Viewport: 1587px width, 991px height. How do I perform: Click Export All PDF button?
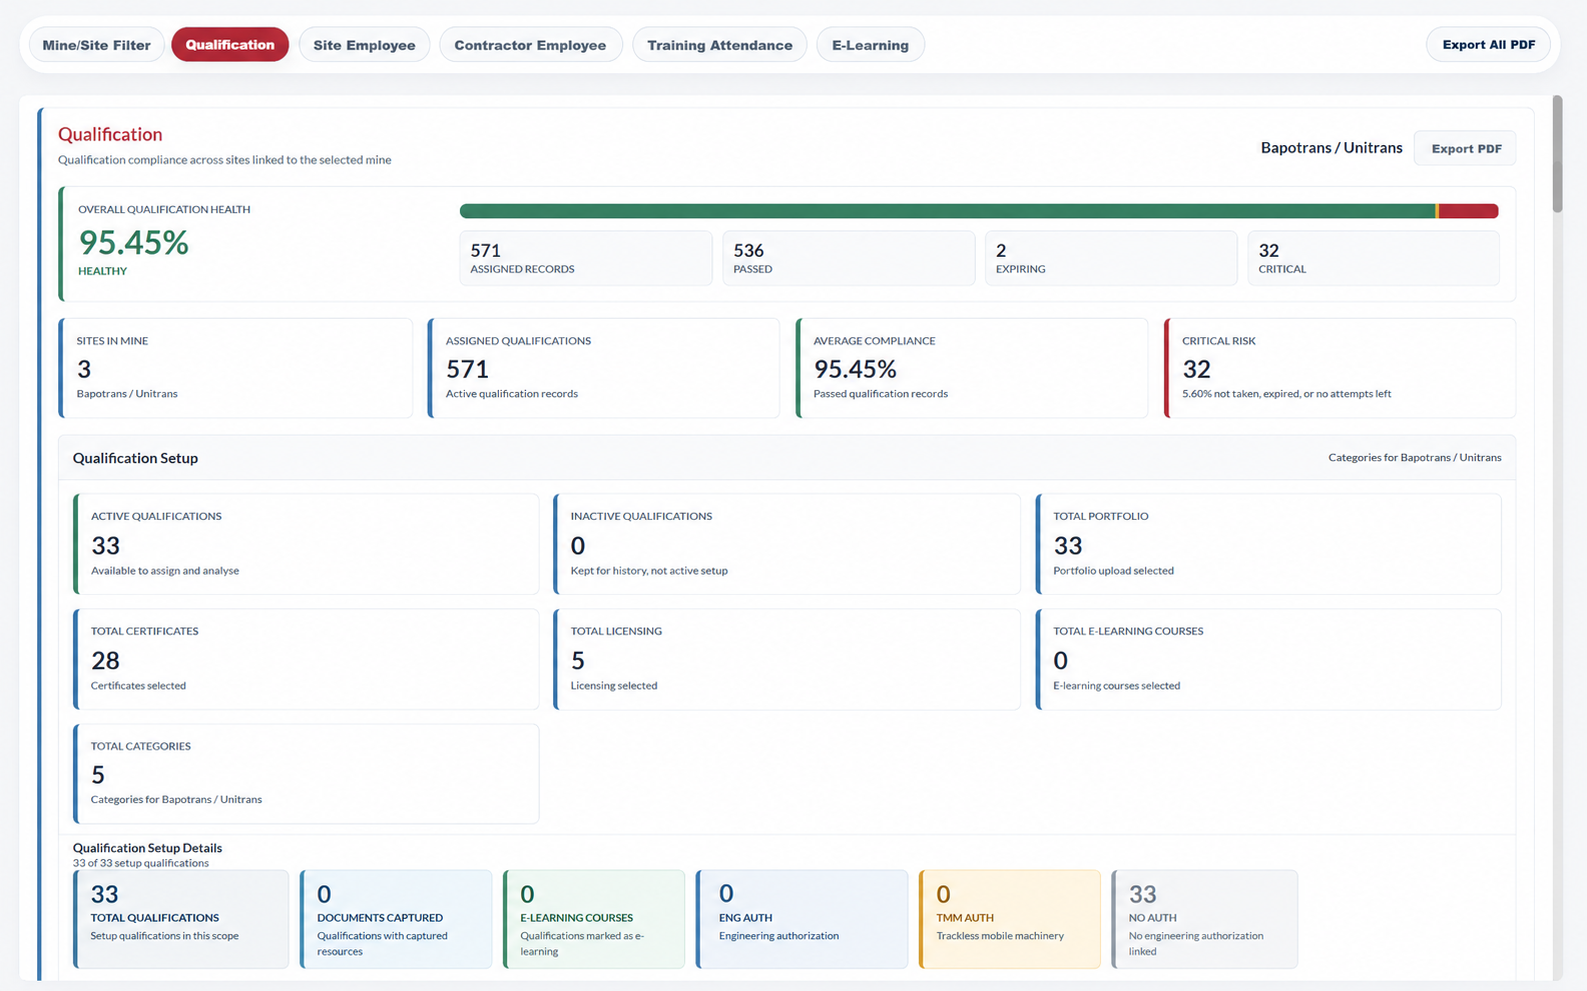[x=1488, y=45]
